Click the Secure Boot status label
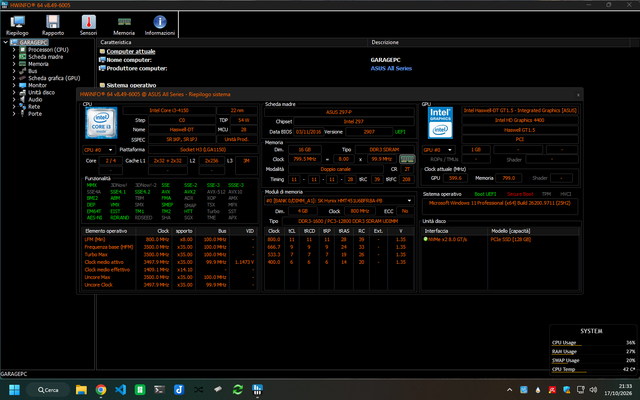640x400 pixels. [x=520, y=194]
